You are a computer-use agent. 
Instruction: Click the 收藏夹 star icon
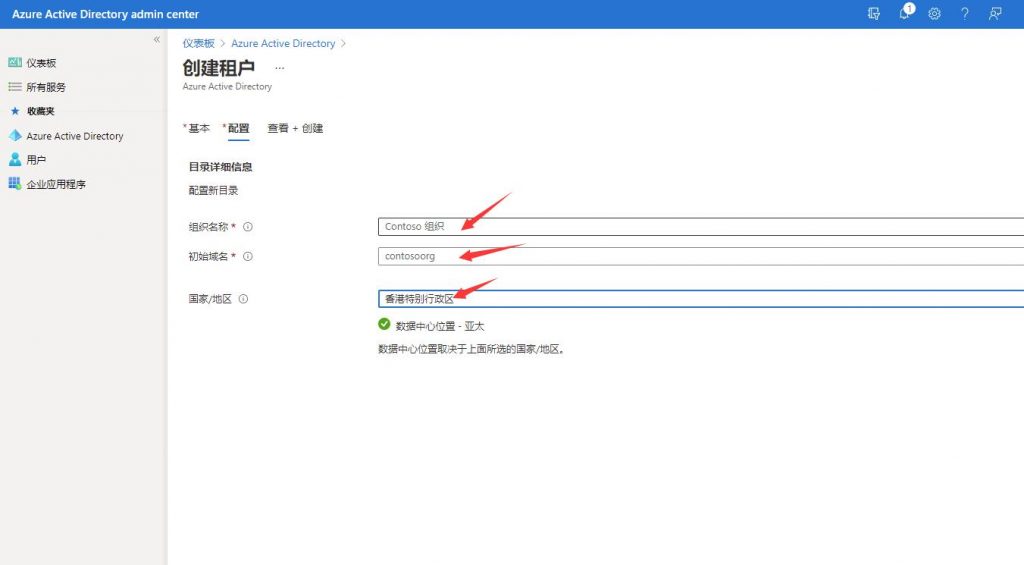point(15,111)
